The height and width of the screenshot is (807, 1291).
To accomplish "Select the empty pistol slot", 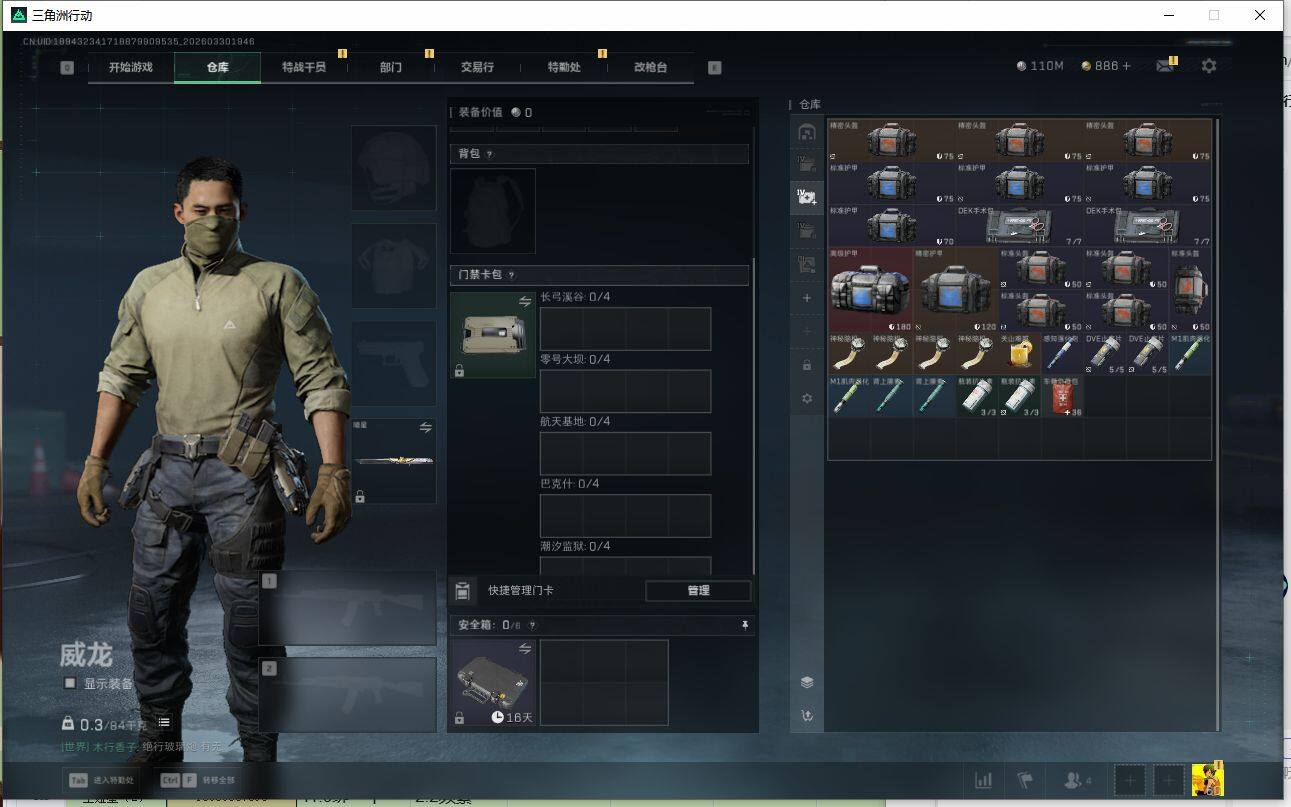I will click(393, 364).
